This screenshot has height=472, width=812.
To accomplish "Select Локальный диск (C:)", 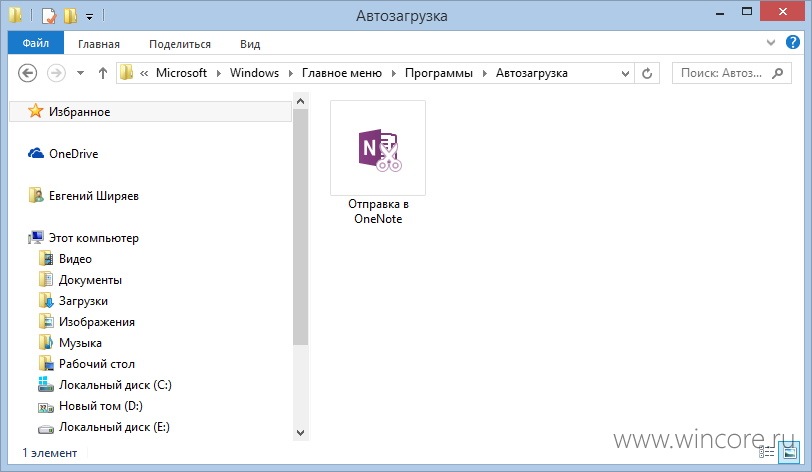I will (115, 385).
